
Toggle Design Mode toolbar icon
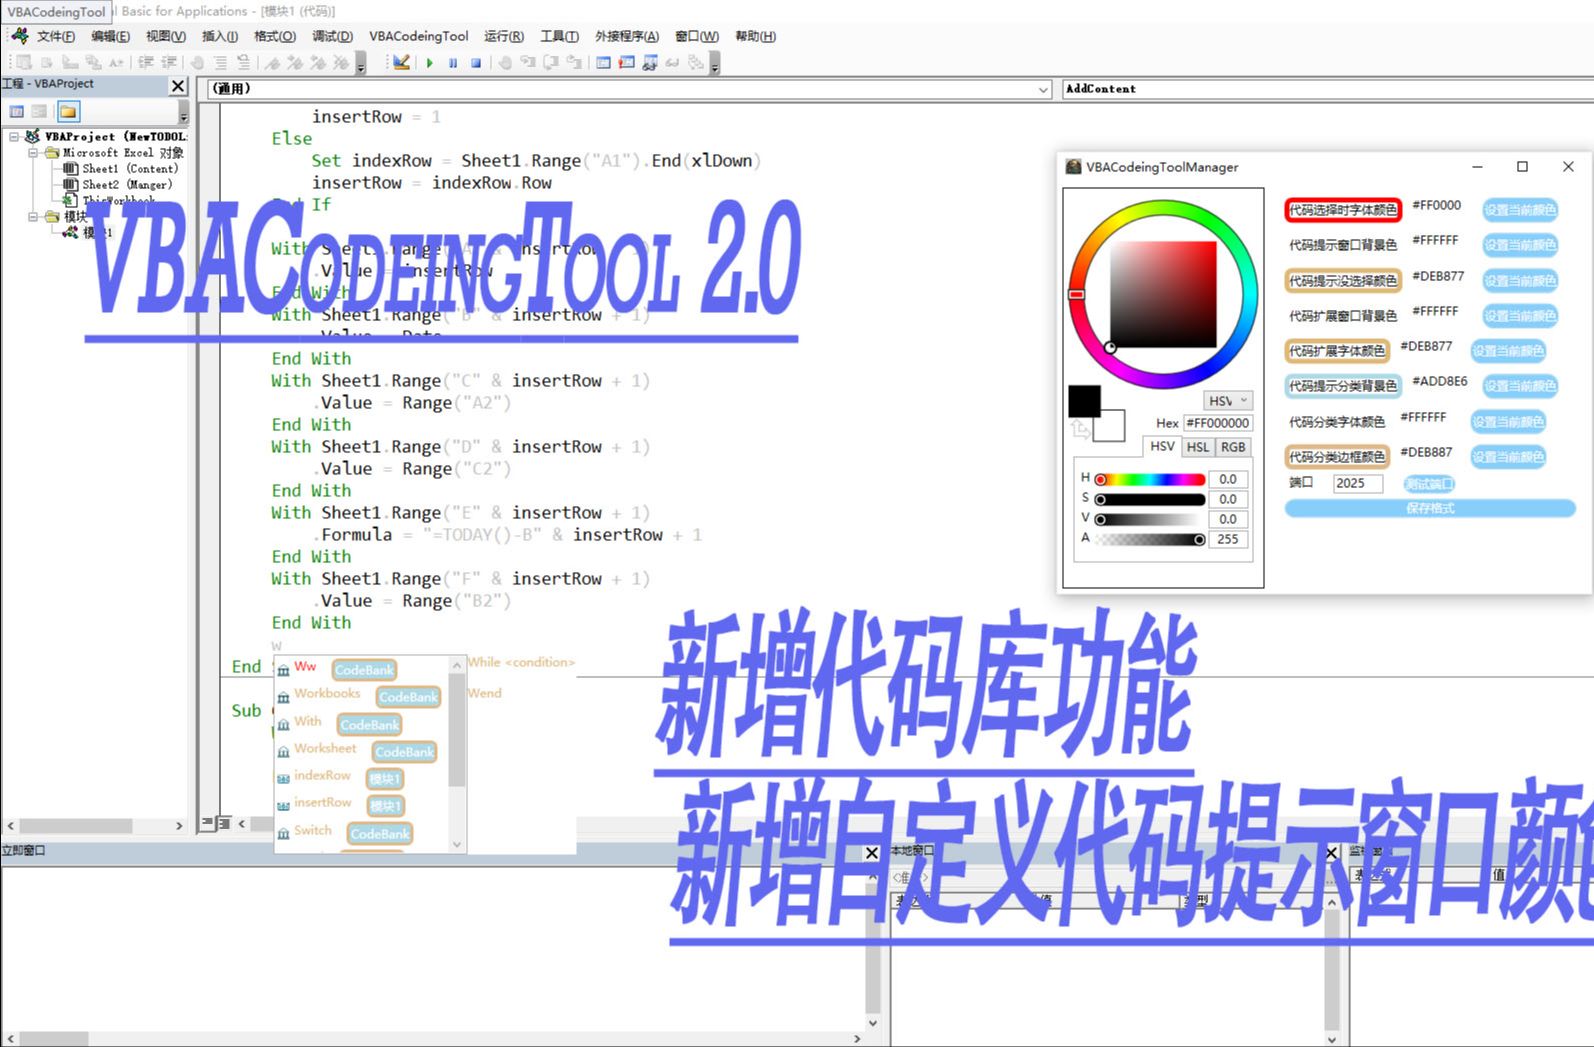(x=401, y=63)
